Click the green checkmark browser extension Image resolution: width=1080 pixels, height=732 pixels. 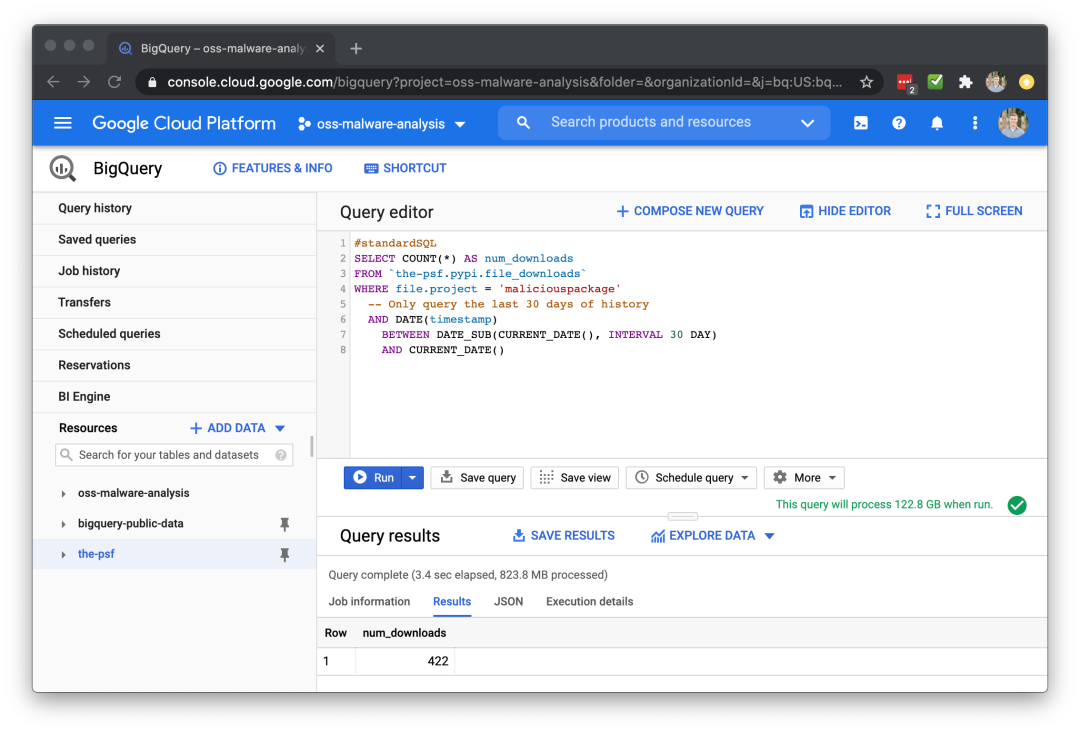935,81
